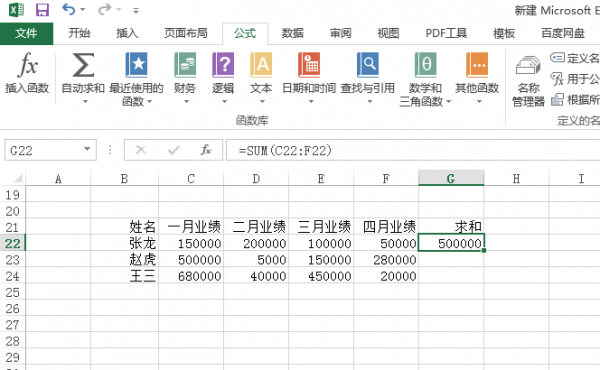
Task: Select cell containing 赵虎
Action: pos(124,259)
